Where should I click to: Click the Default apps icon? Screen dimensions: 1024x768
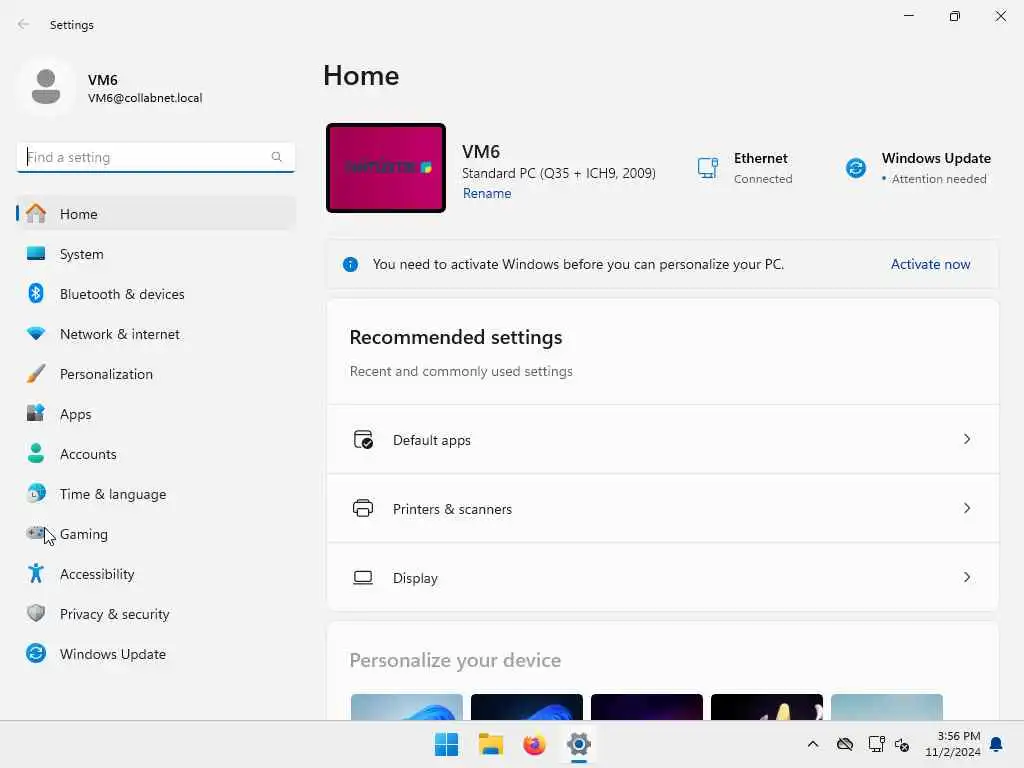pyautogui.click(x=363, y=440)
